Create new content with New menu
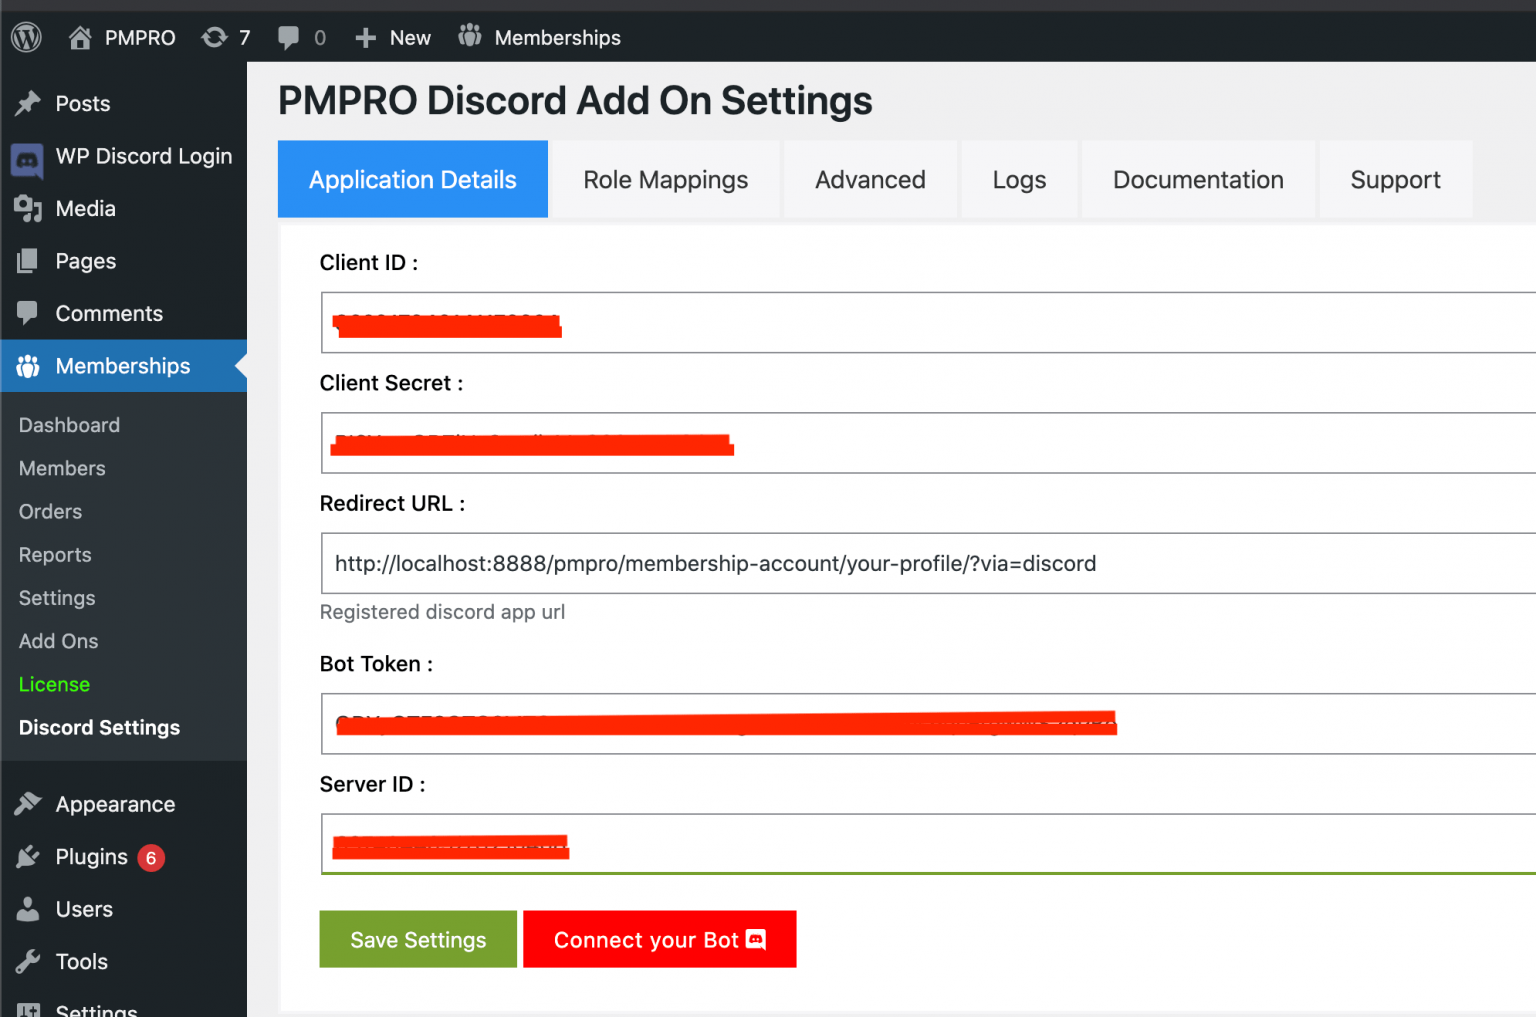The image size is (1536, 1017). click(392, 36)
